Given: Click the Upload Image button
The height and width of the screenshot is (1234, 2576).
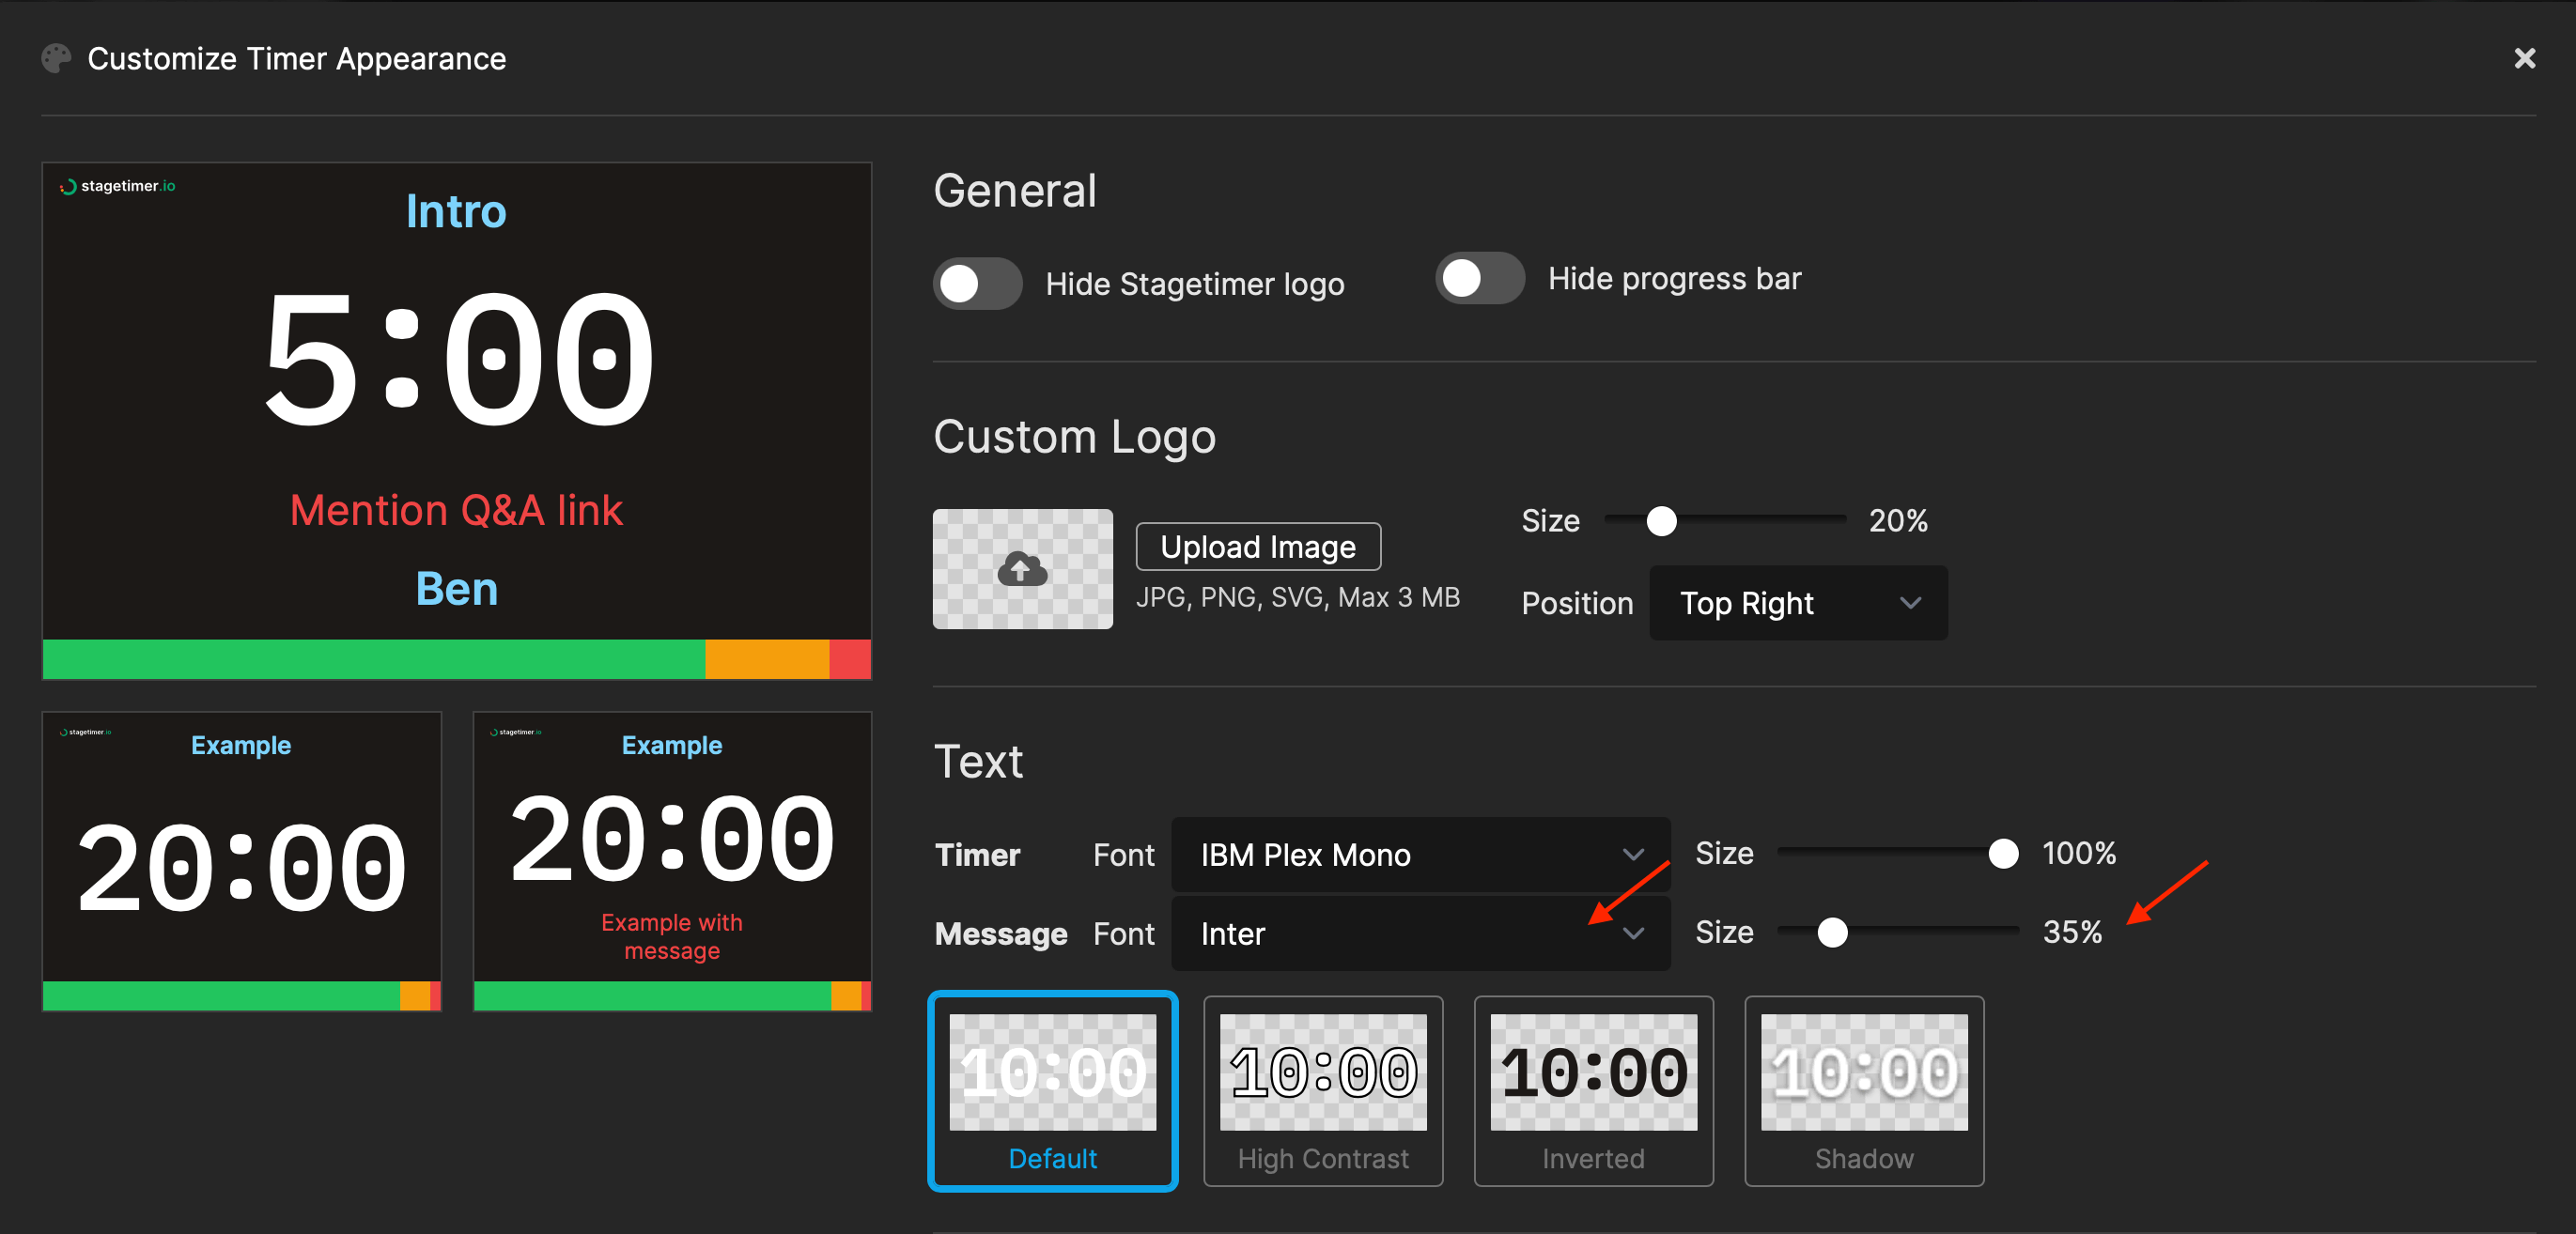Looking at the screenshot, I should (x=1258, y=547).
